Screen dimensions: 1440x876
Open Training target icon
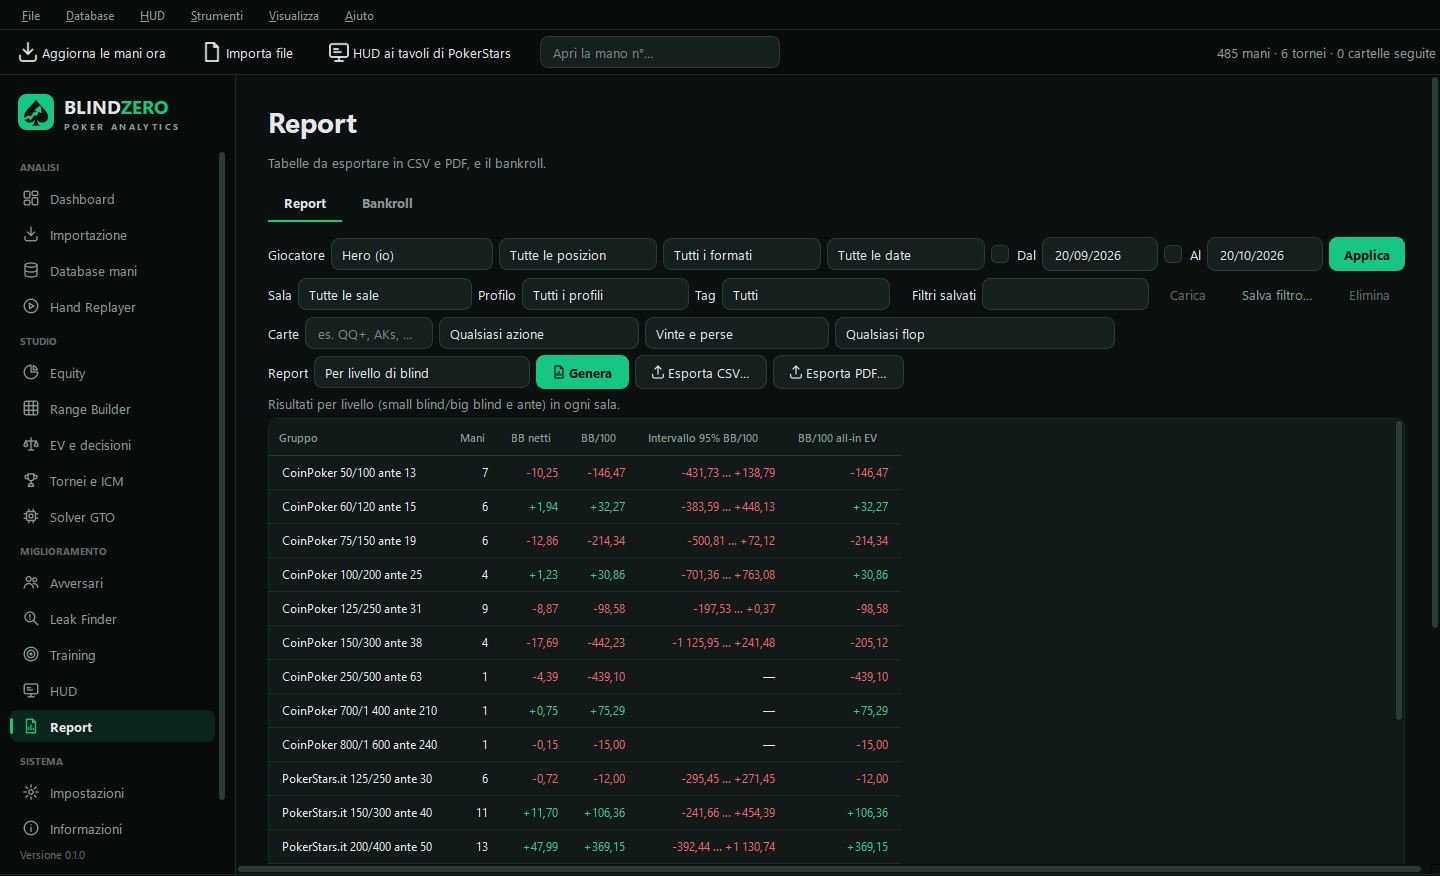[31, 655]
